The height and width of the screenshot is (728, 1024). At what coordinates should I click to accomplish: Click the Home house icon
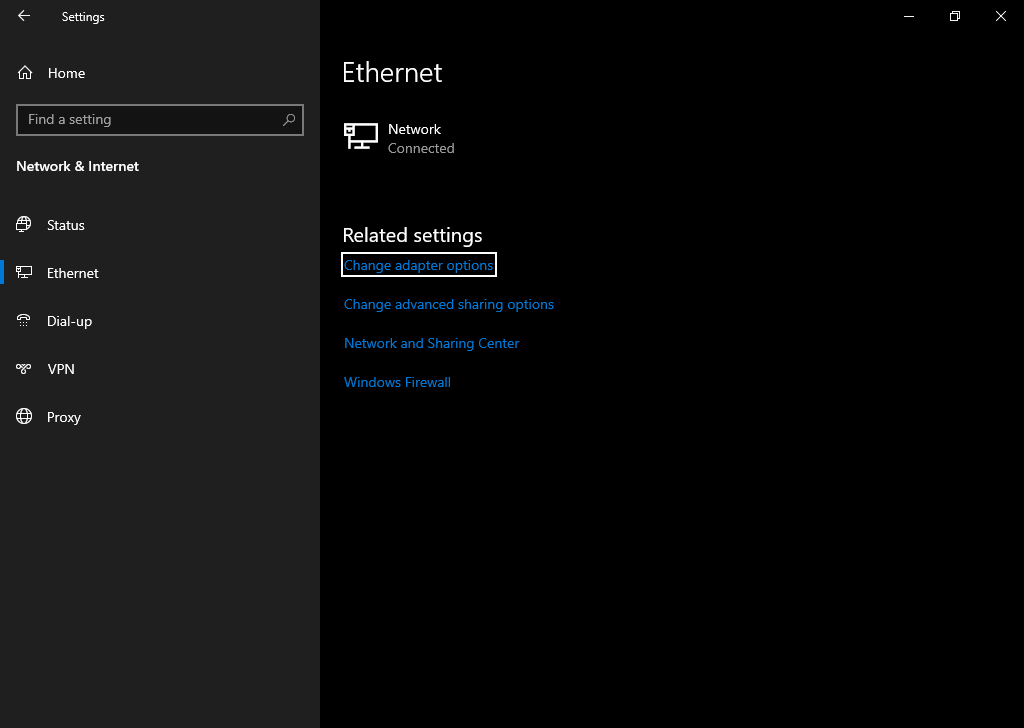click(x=25, y=73)
